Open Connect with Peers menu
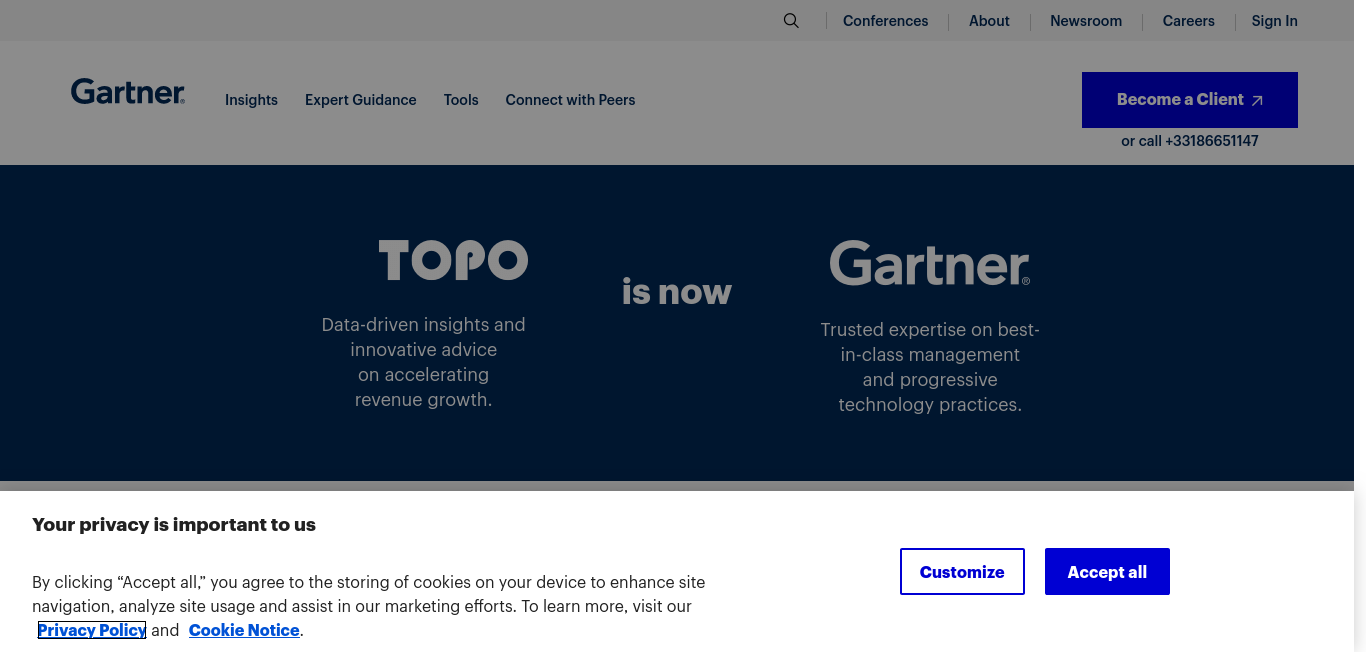The width and height of the screenshot is (1366, 652). coord(570,100)
